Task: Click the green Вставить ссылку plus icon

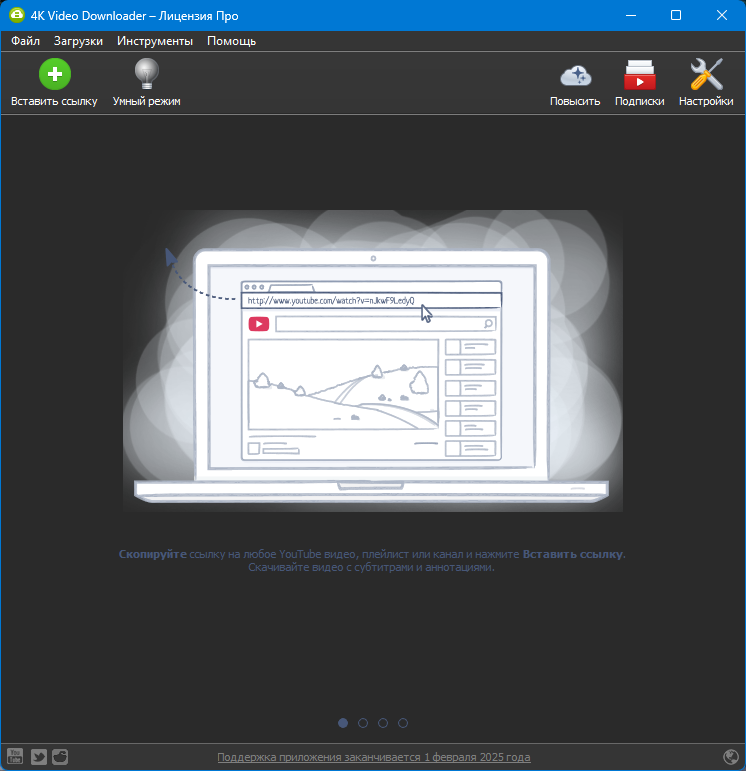Action: 55,74
